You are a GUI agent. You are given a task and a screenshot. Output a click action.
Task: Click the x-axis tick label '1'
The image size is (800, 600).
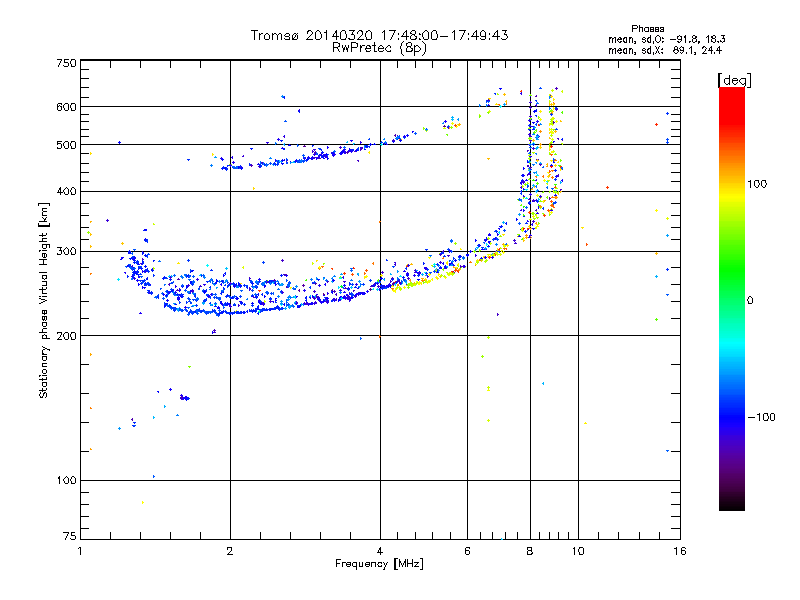tap(80, 551)
